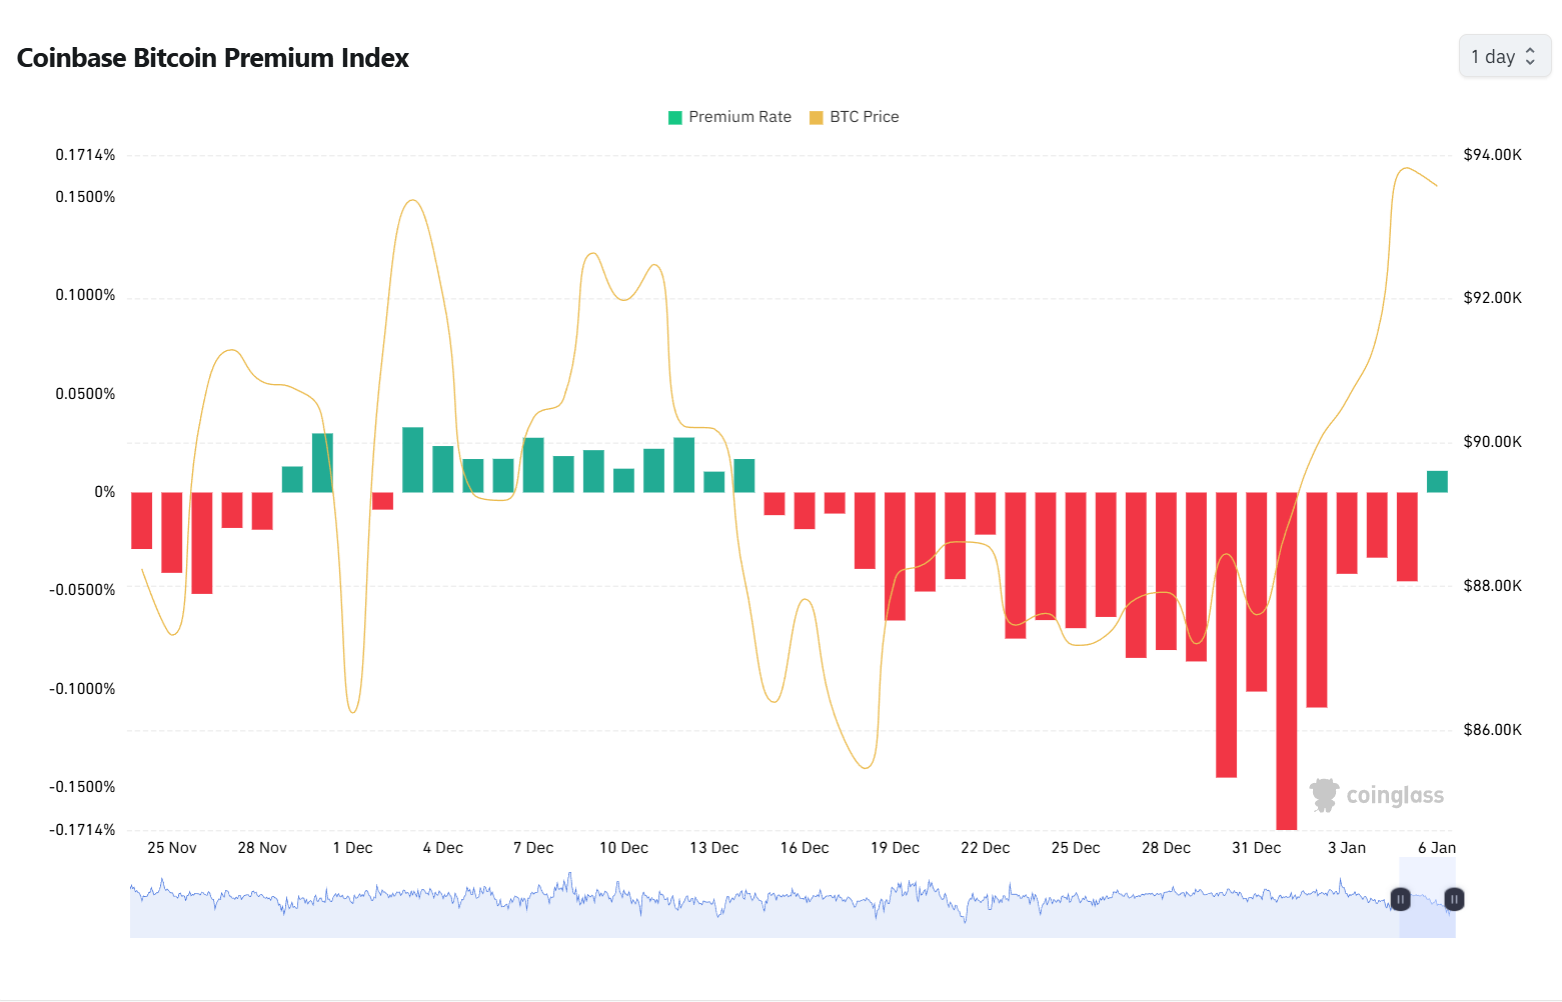Click the "1 Dec" x-axis date label

352,848
